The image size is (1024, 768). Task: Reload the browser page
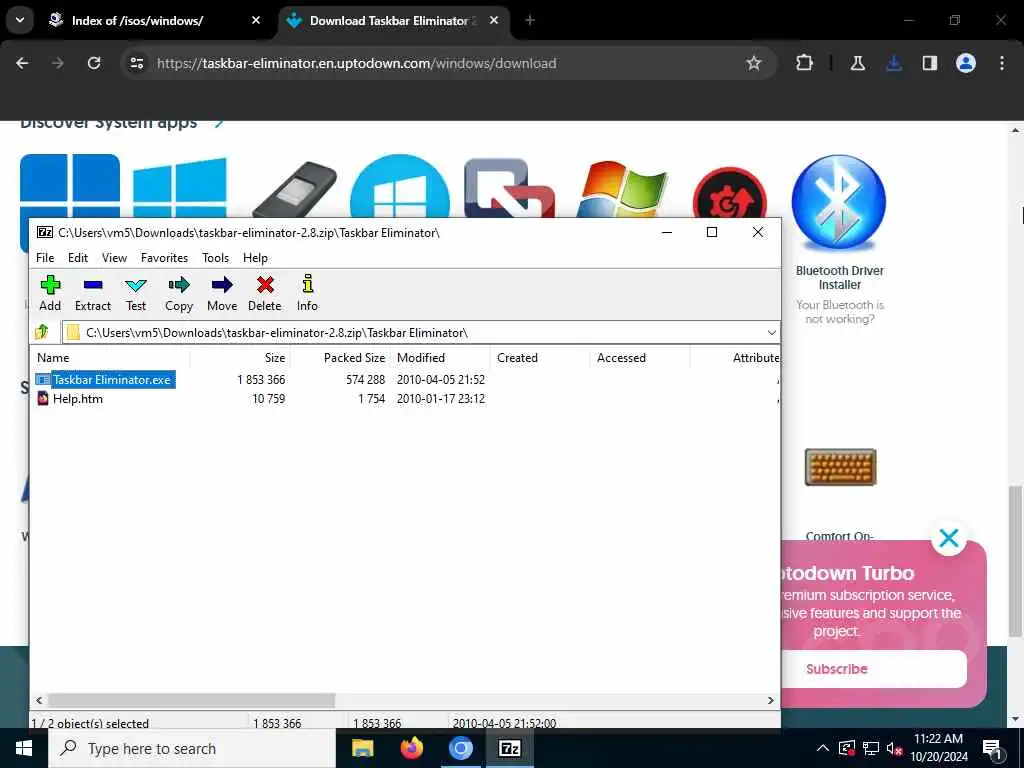[94, 63]
